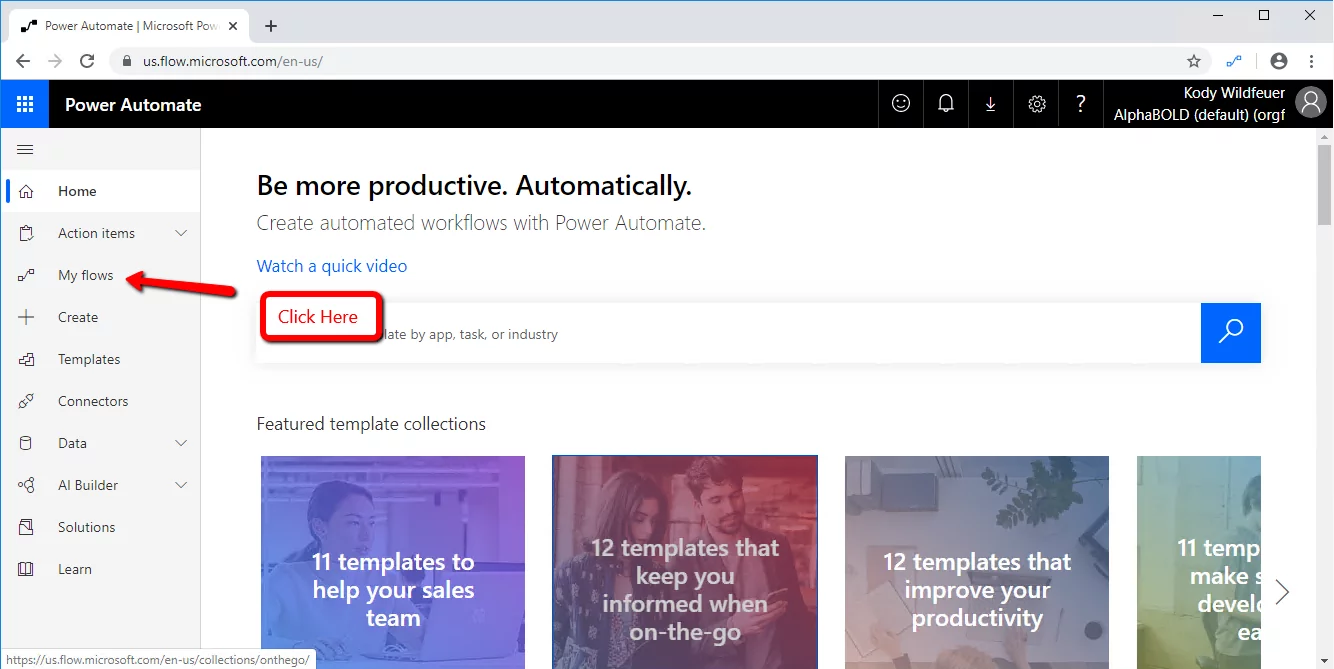Click the Kody Wildfeuer account name
Image resolution: width=1334 pixels, height=669 pixels.
(1234, 93)
